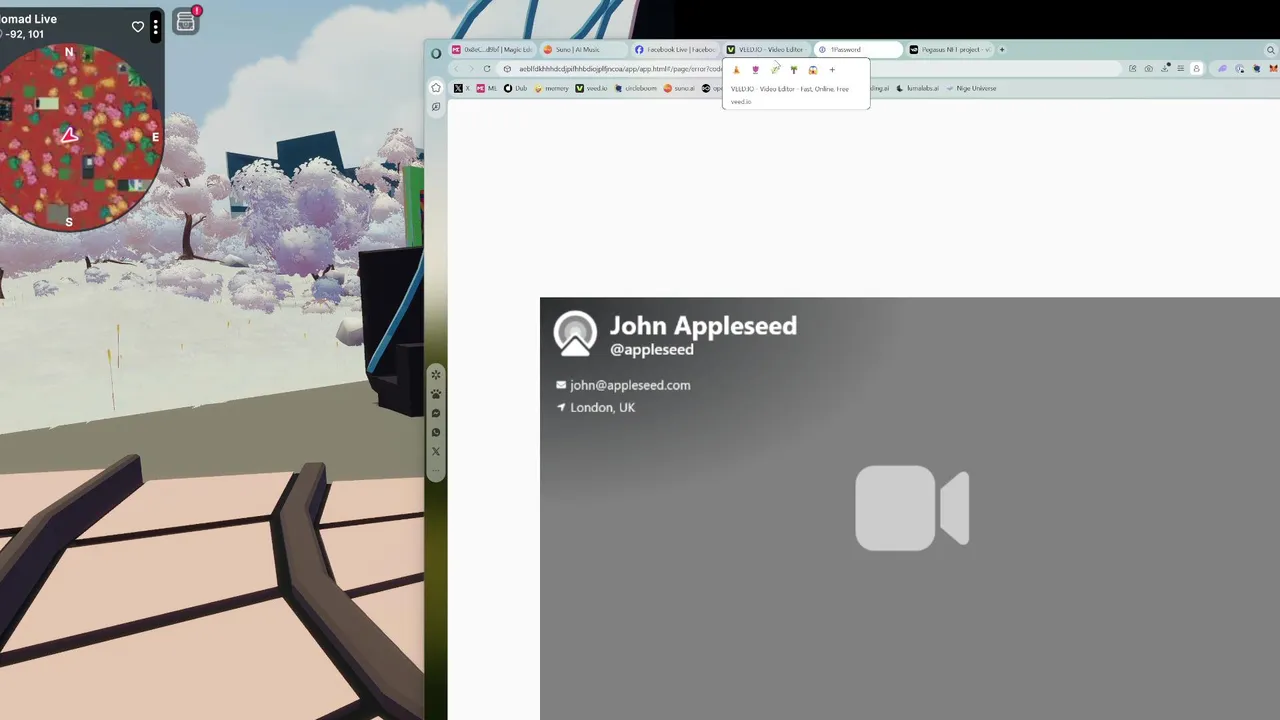Screen dimensions: 1280x720
Task: Open the suno.ai bookmark
Action: coord(679,88)
